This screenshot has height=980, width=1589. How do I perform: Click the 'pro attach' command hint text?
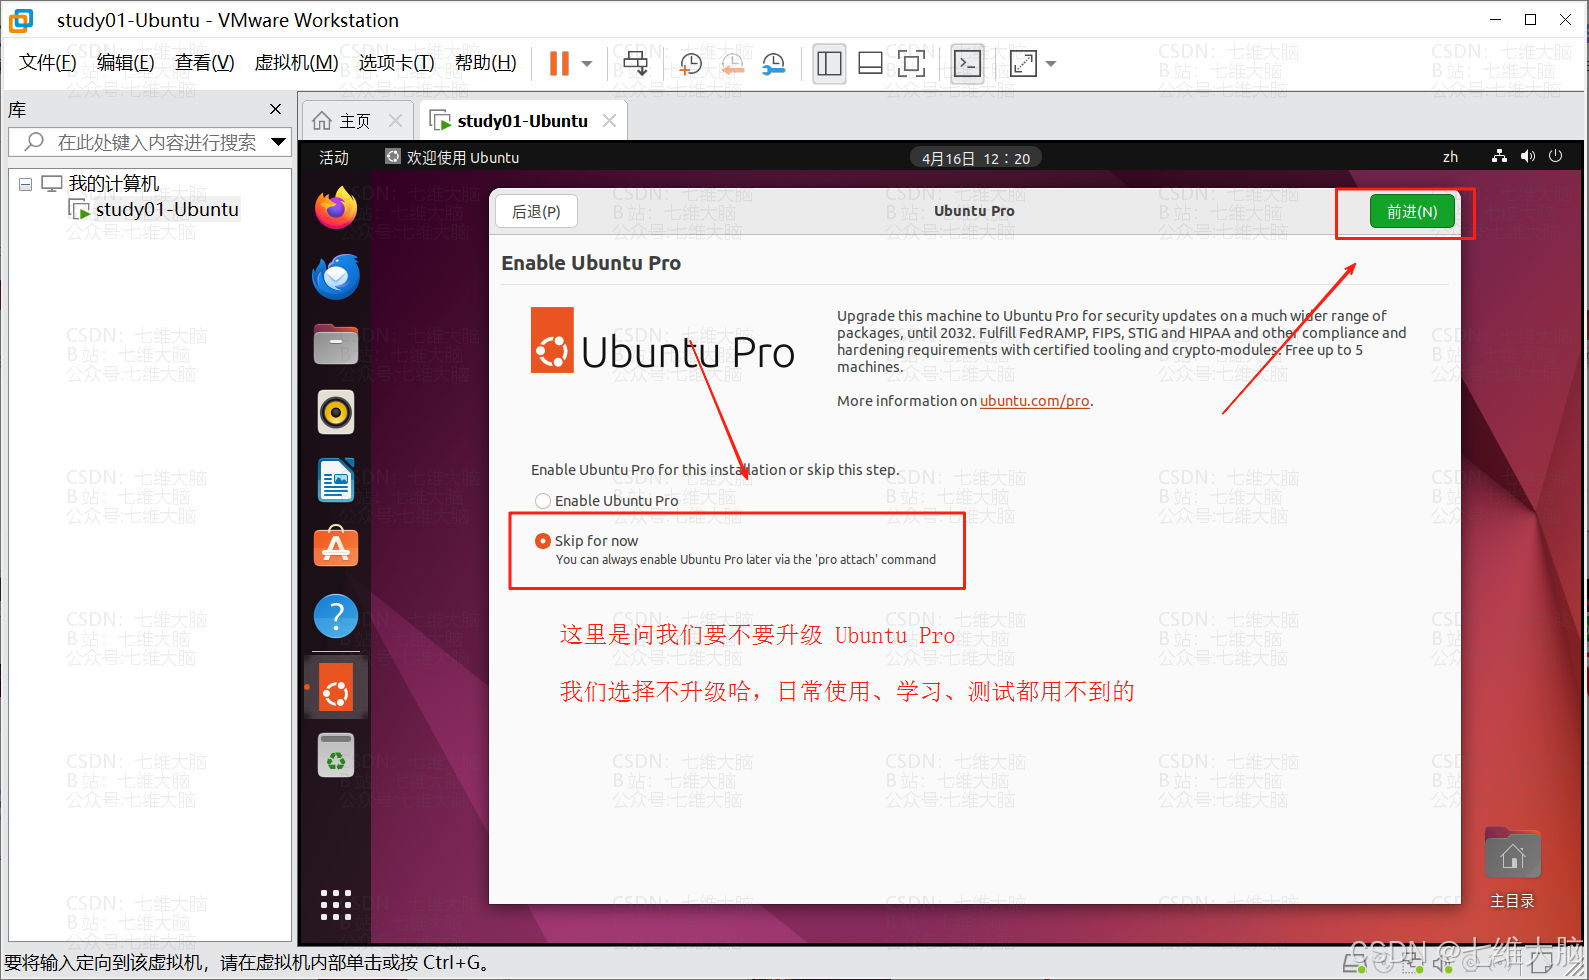(745, 560)
